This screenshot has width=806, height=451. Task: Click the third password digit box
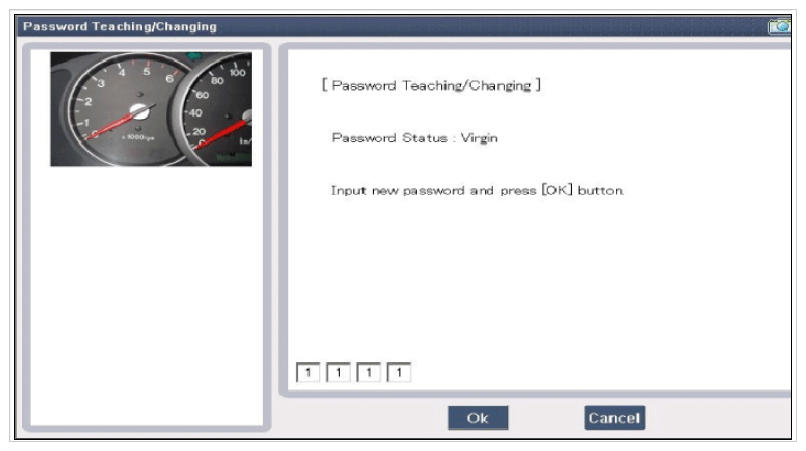click(x=369, y=372)
